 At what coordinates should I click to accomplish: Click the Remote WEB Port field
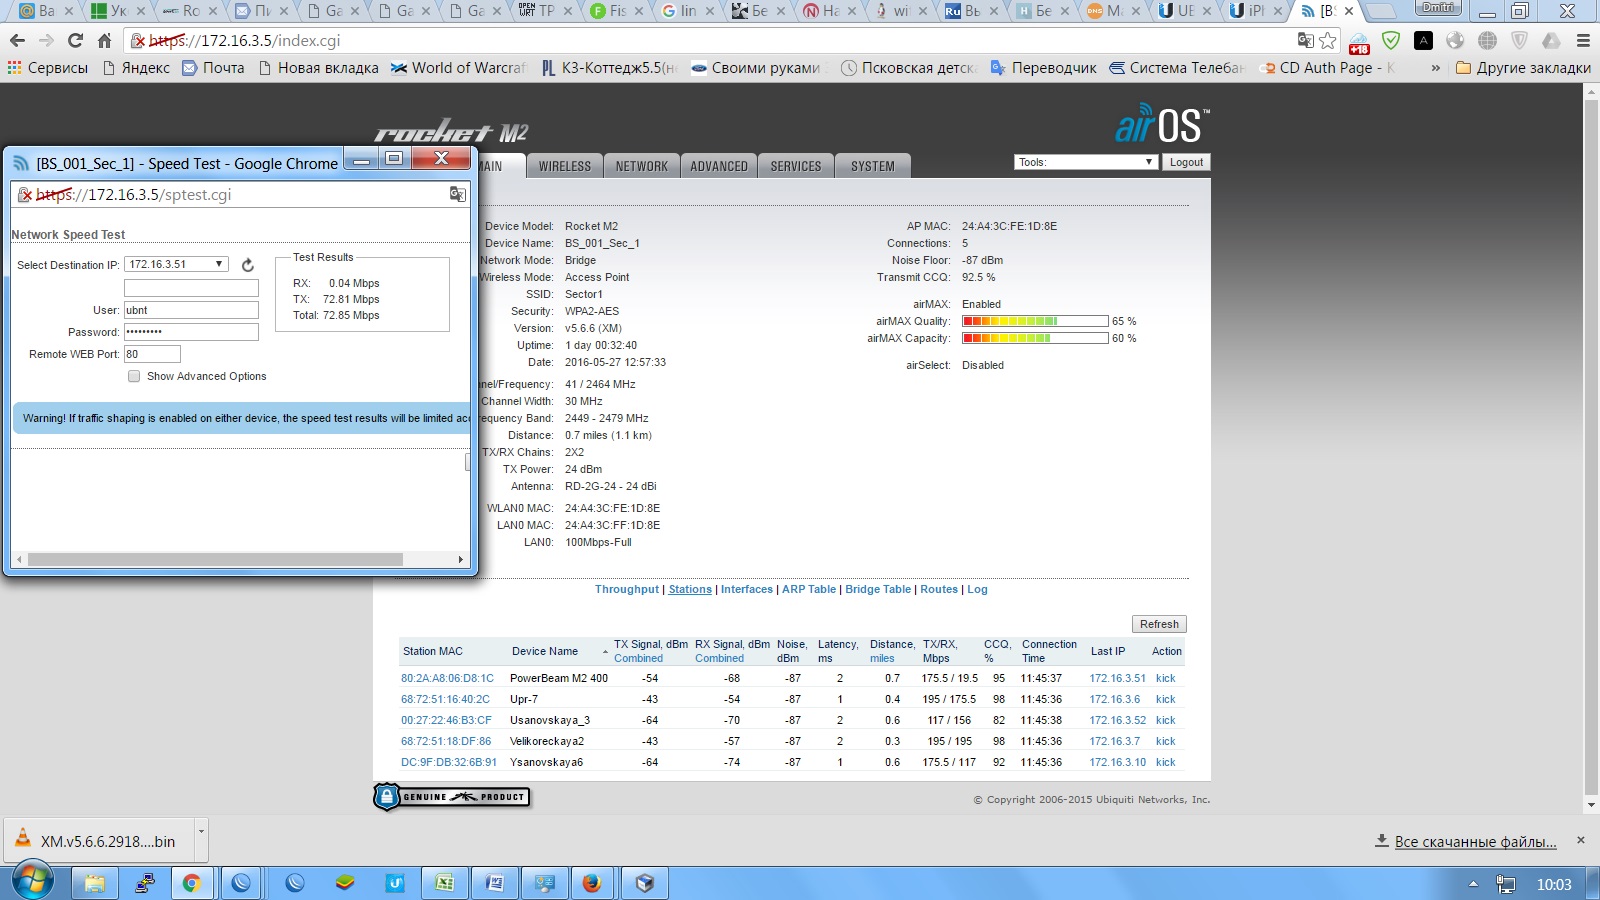coord(152,354)
